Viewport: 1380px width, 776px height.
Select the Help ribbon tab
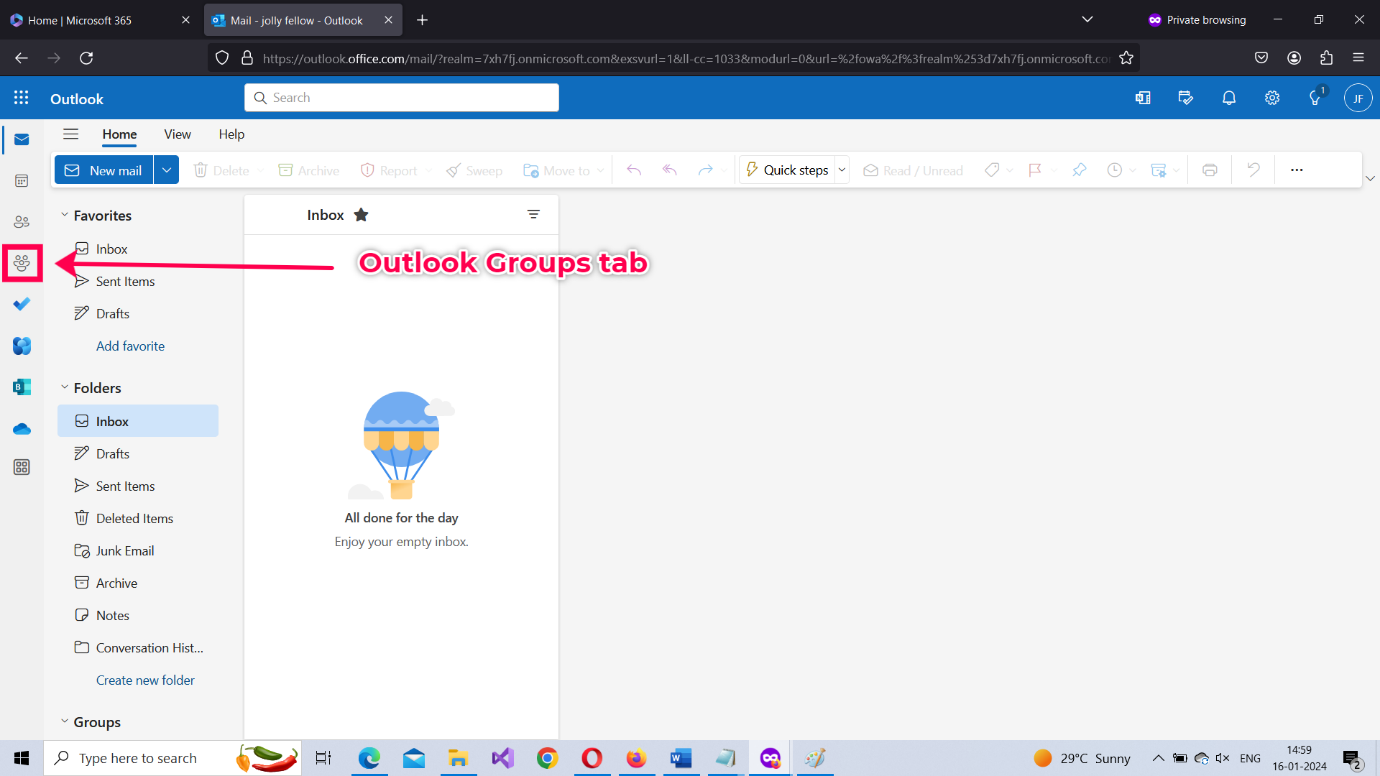click(x=232, y=134)
